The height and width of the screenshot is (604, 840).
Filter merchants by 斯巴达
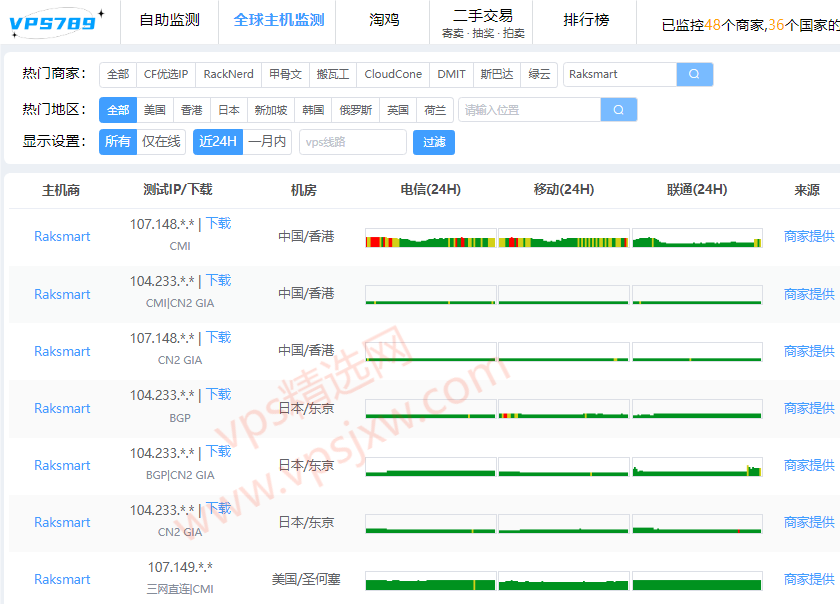click(497, 74)
